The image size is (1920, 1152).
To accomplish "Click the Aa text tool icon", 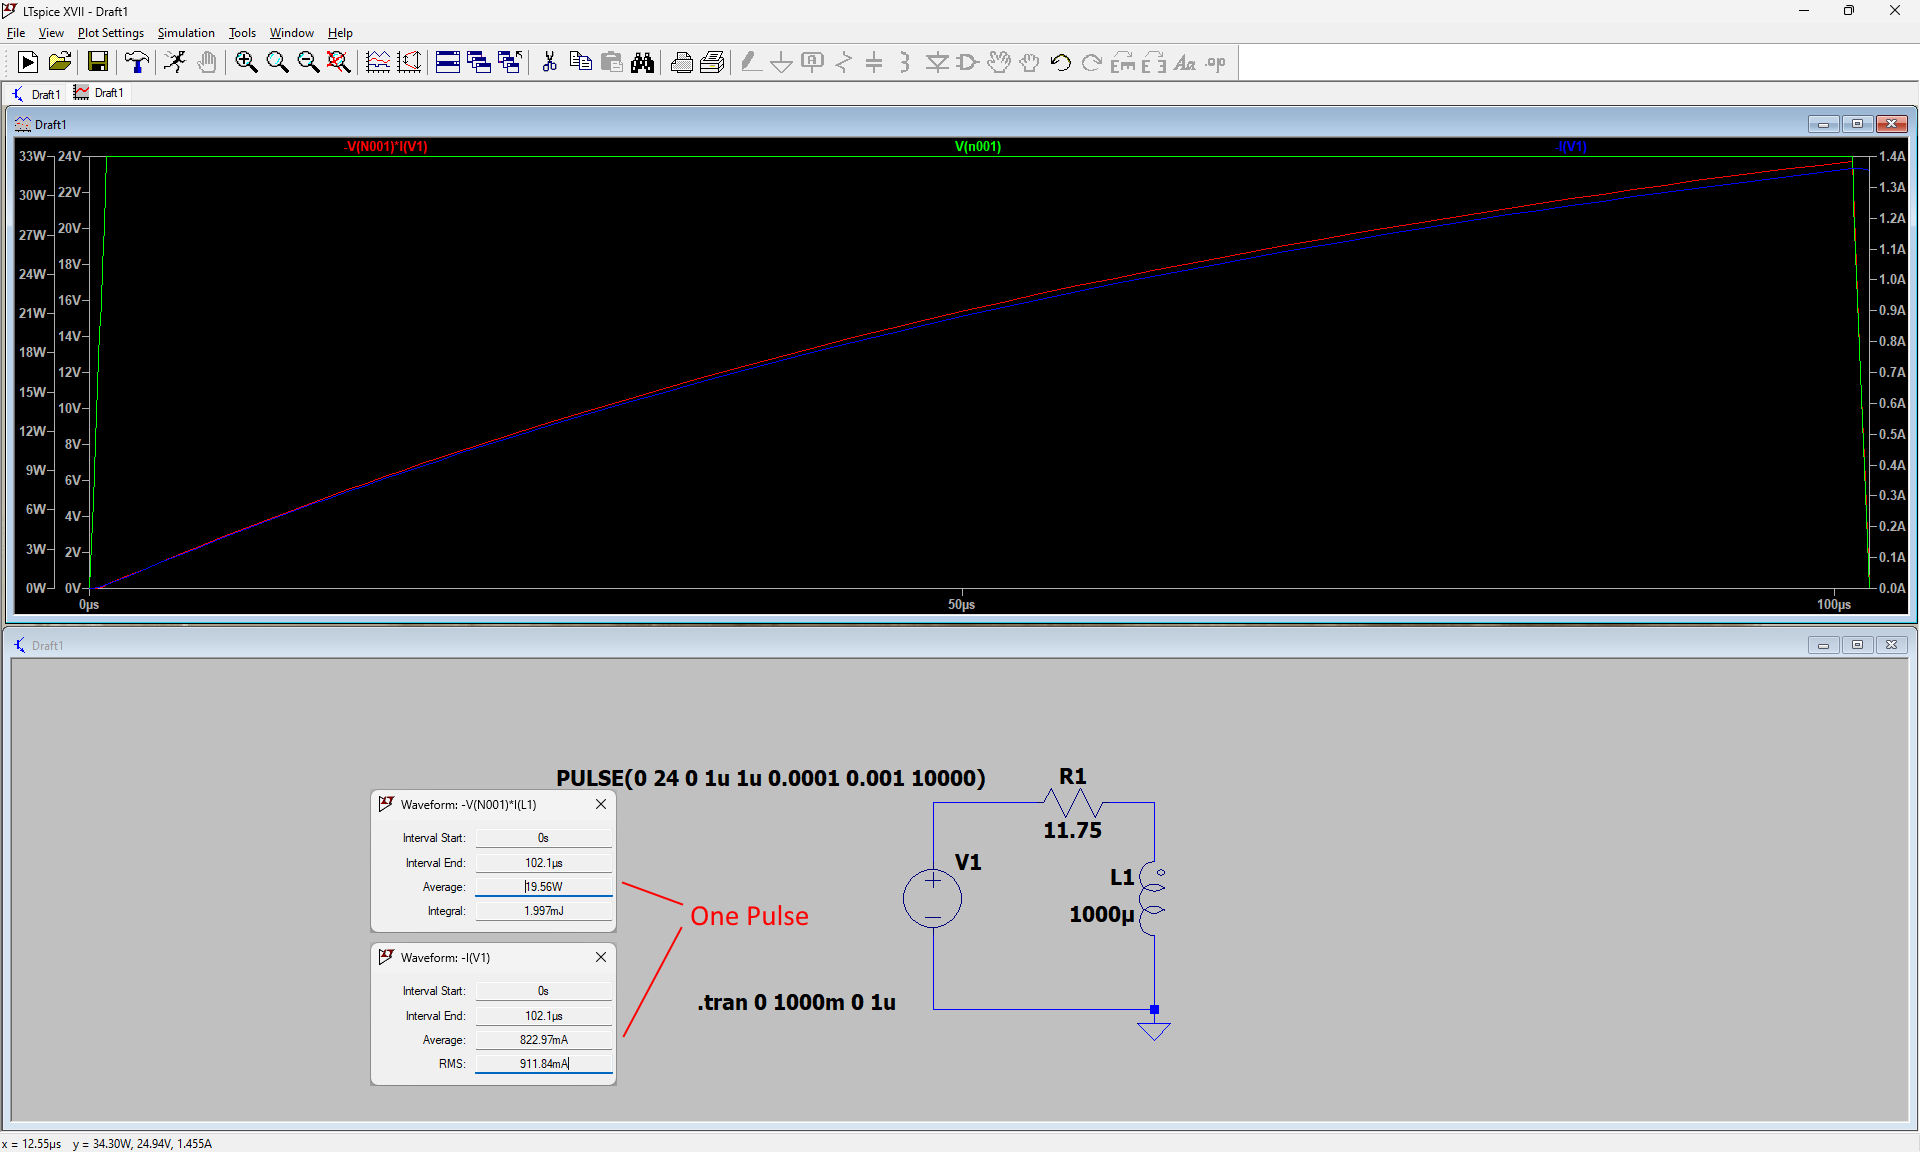I will [1185, 62].
